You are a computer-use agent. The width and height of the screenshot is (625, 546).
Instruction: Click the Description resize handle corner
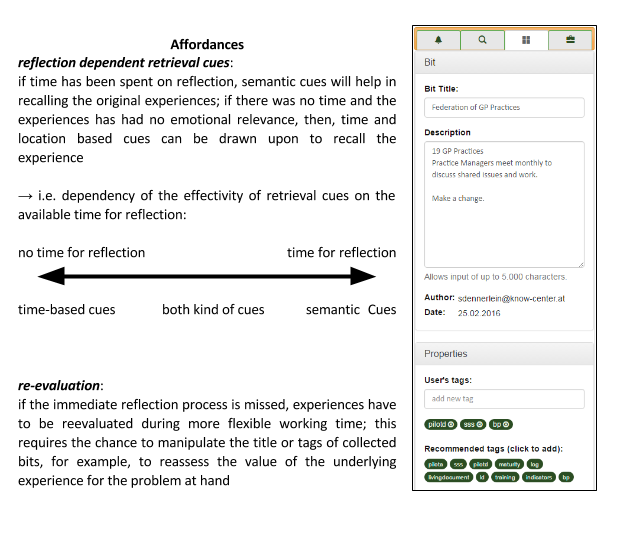click(581, 264)
